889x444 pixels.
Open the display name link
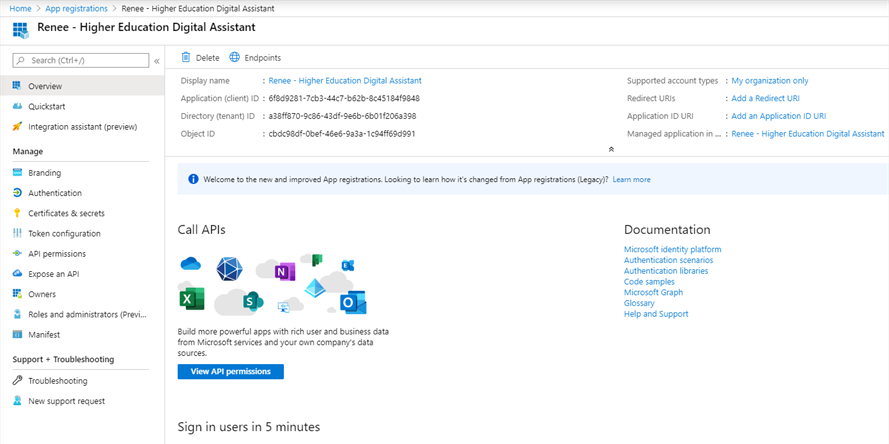click(x=345, y=81)
